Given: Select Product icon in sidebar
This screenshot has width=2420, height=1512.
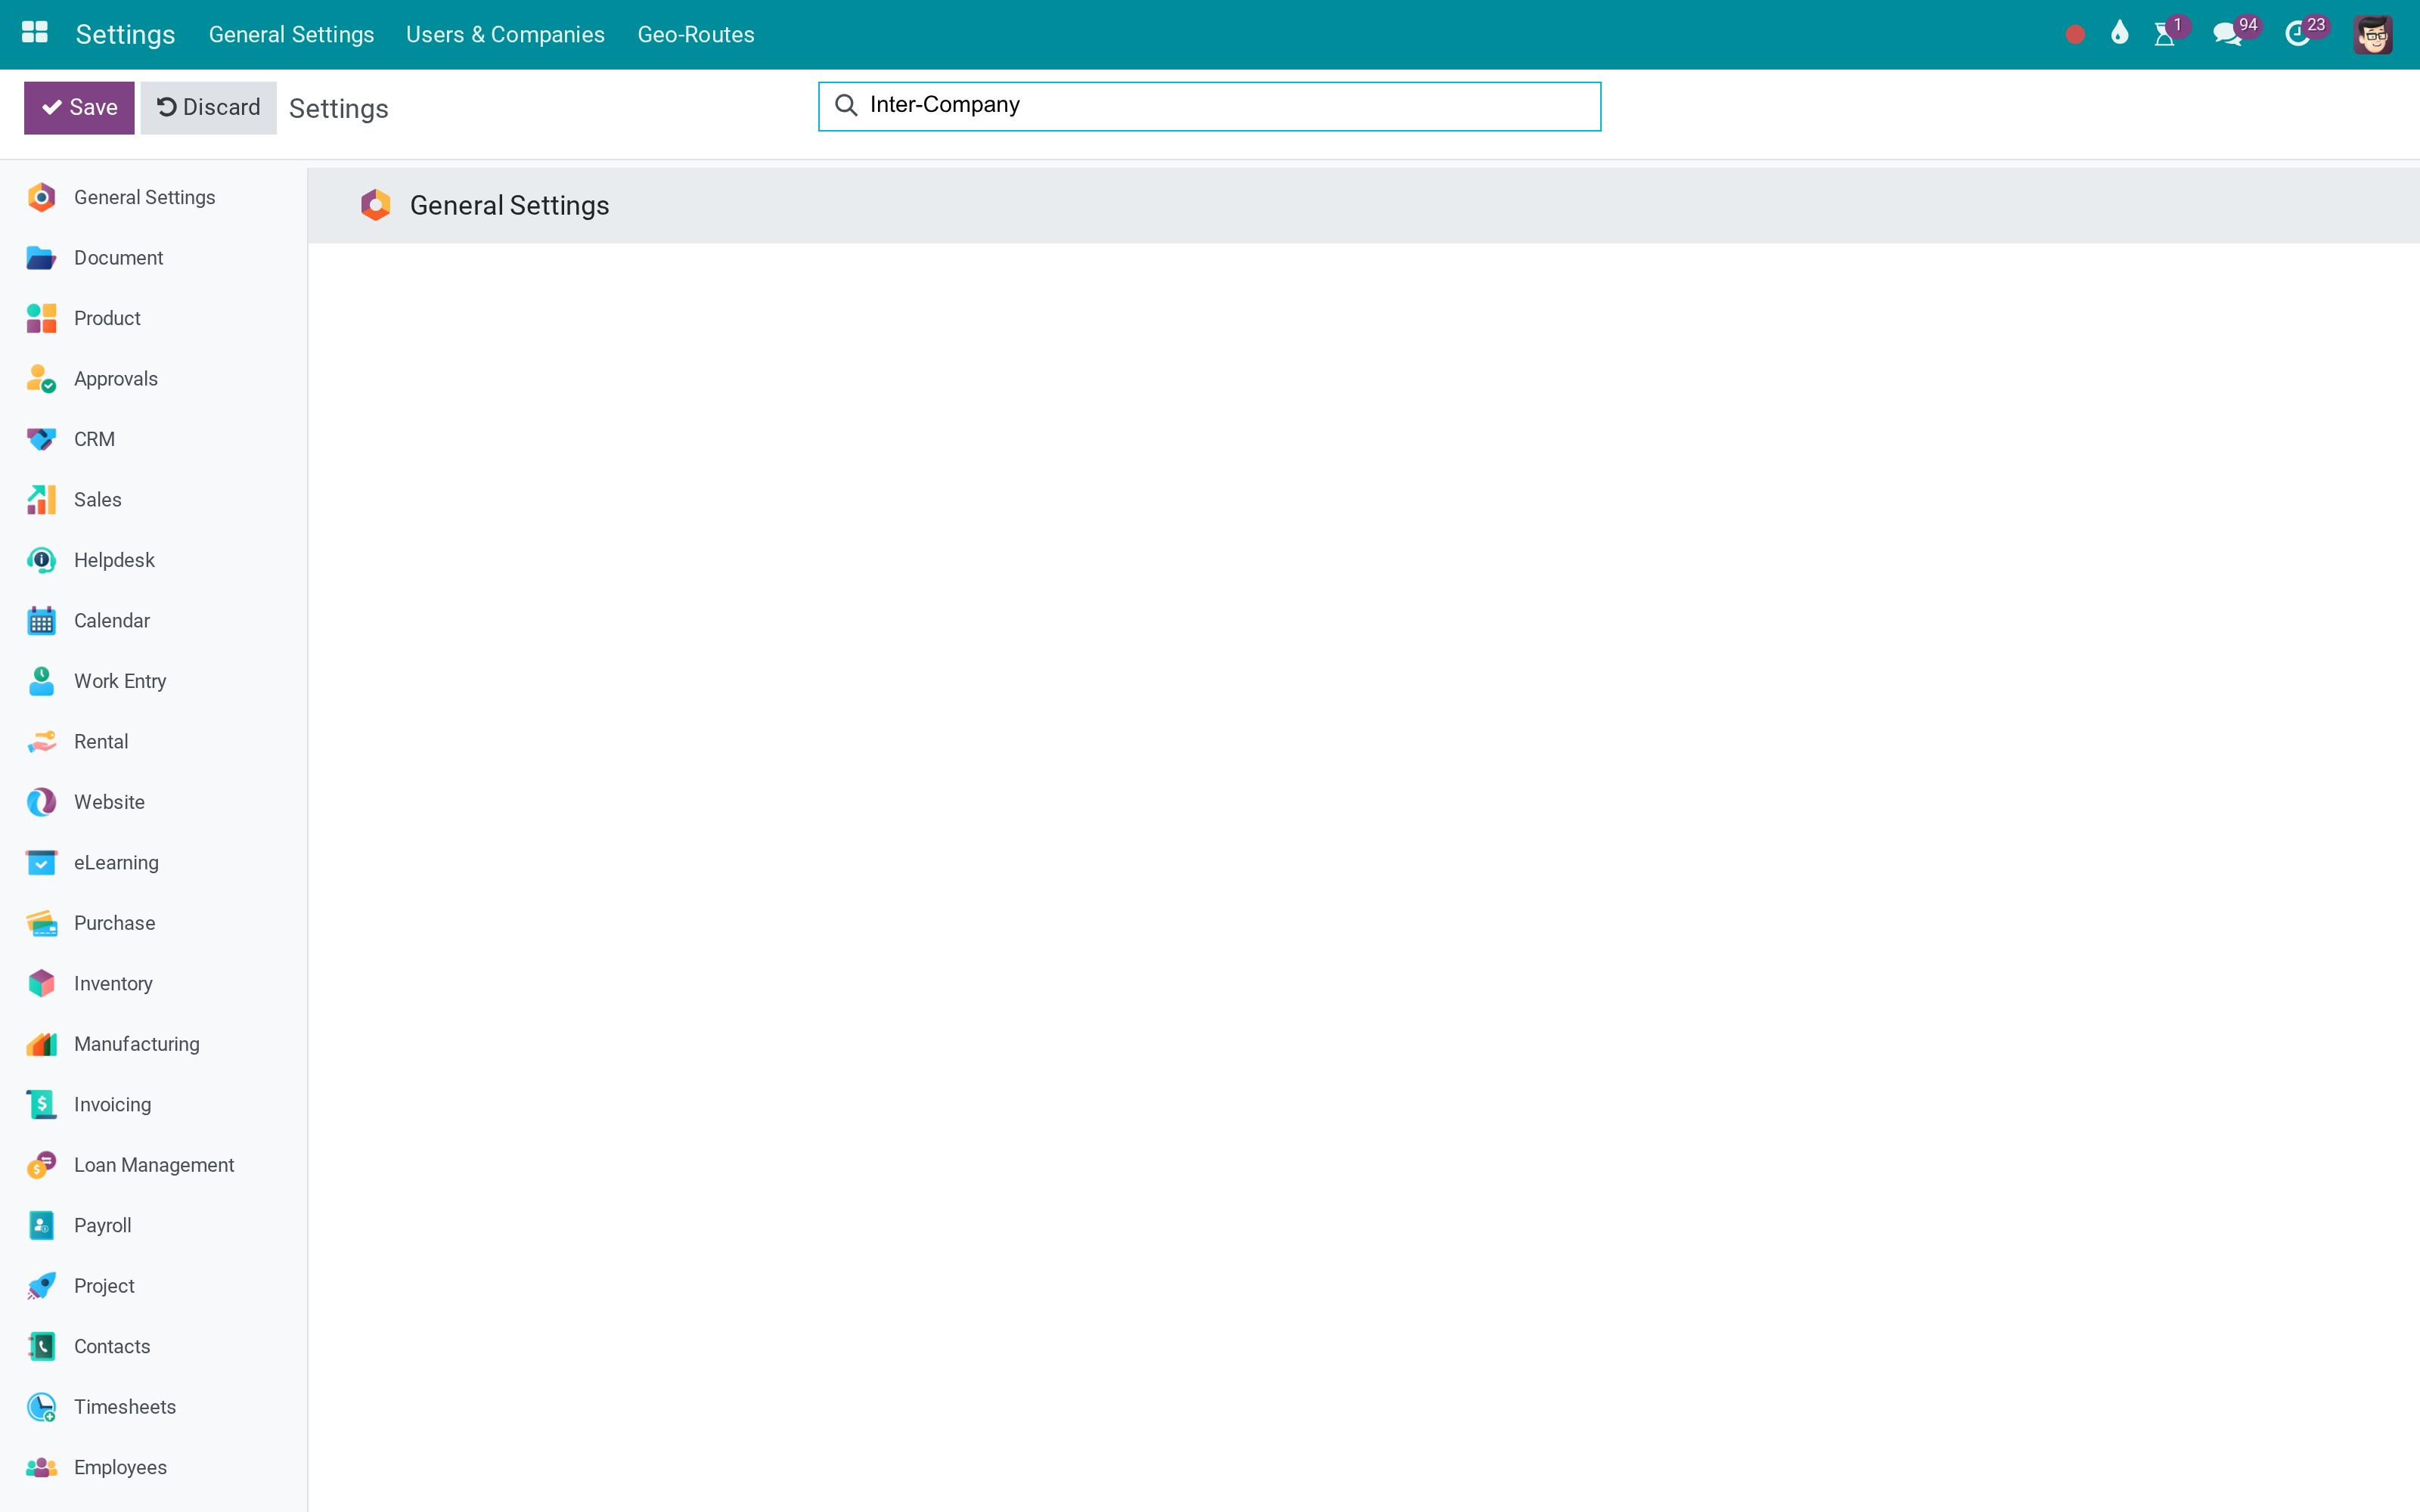Looking at the screenshot, I should (x=41, y=318).
